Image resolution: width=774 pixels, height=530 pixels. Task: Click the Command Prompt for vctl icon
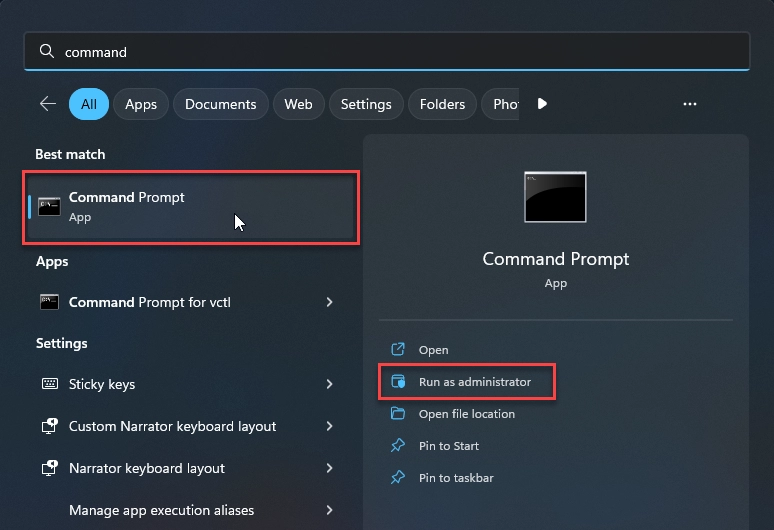pyautogui.click(x=49, y=302)
